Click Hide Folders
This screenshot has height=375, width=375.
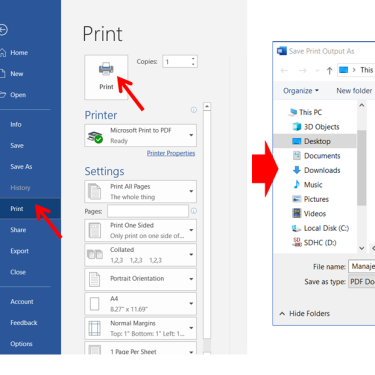click(304, 314)
